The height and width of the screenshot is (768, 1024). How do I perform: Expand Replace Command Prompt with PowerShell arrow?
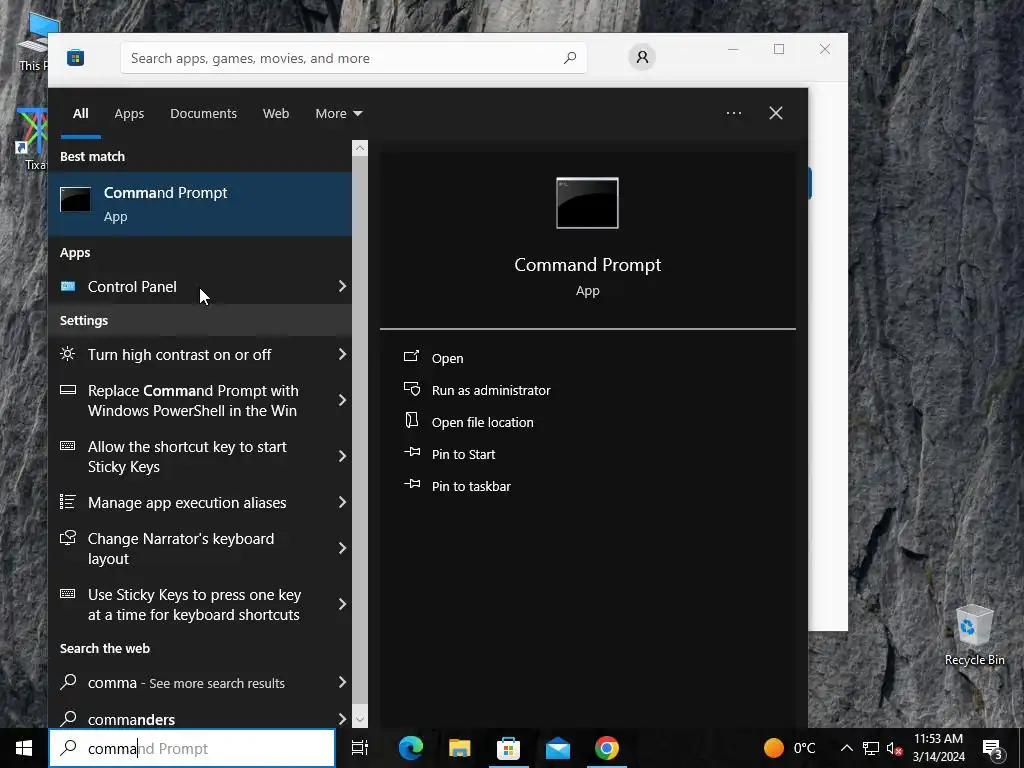342,400
